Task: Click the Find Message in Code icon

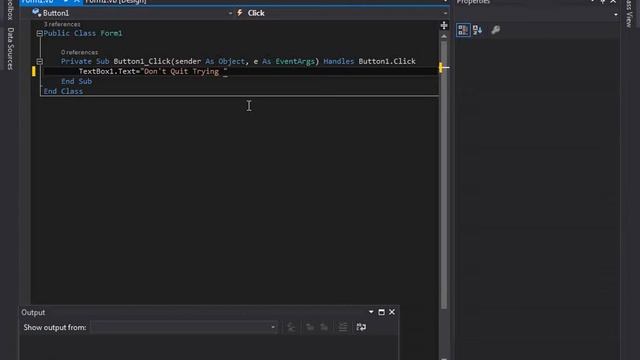Action: tap(291, 327)
